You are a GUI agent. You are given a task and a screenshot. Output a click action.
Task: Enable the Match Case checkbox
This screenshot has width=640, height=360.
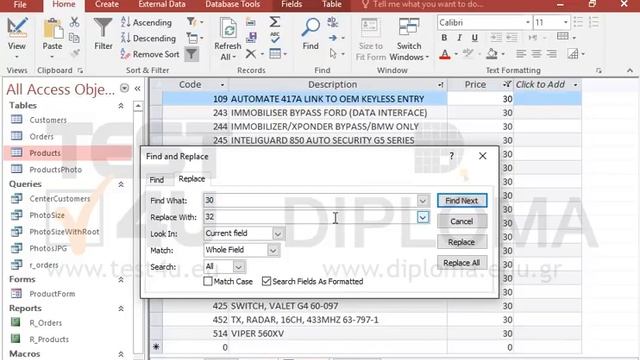[208, 281]
